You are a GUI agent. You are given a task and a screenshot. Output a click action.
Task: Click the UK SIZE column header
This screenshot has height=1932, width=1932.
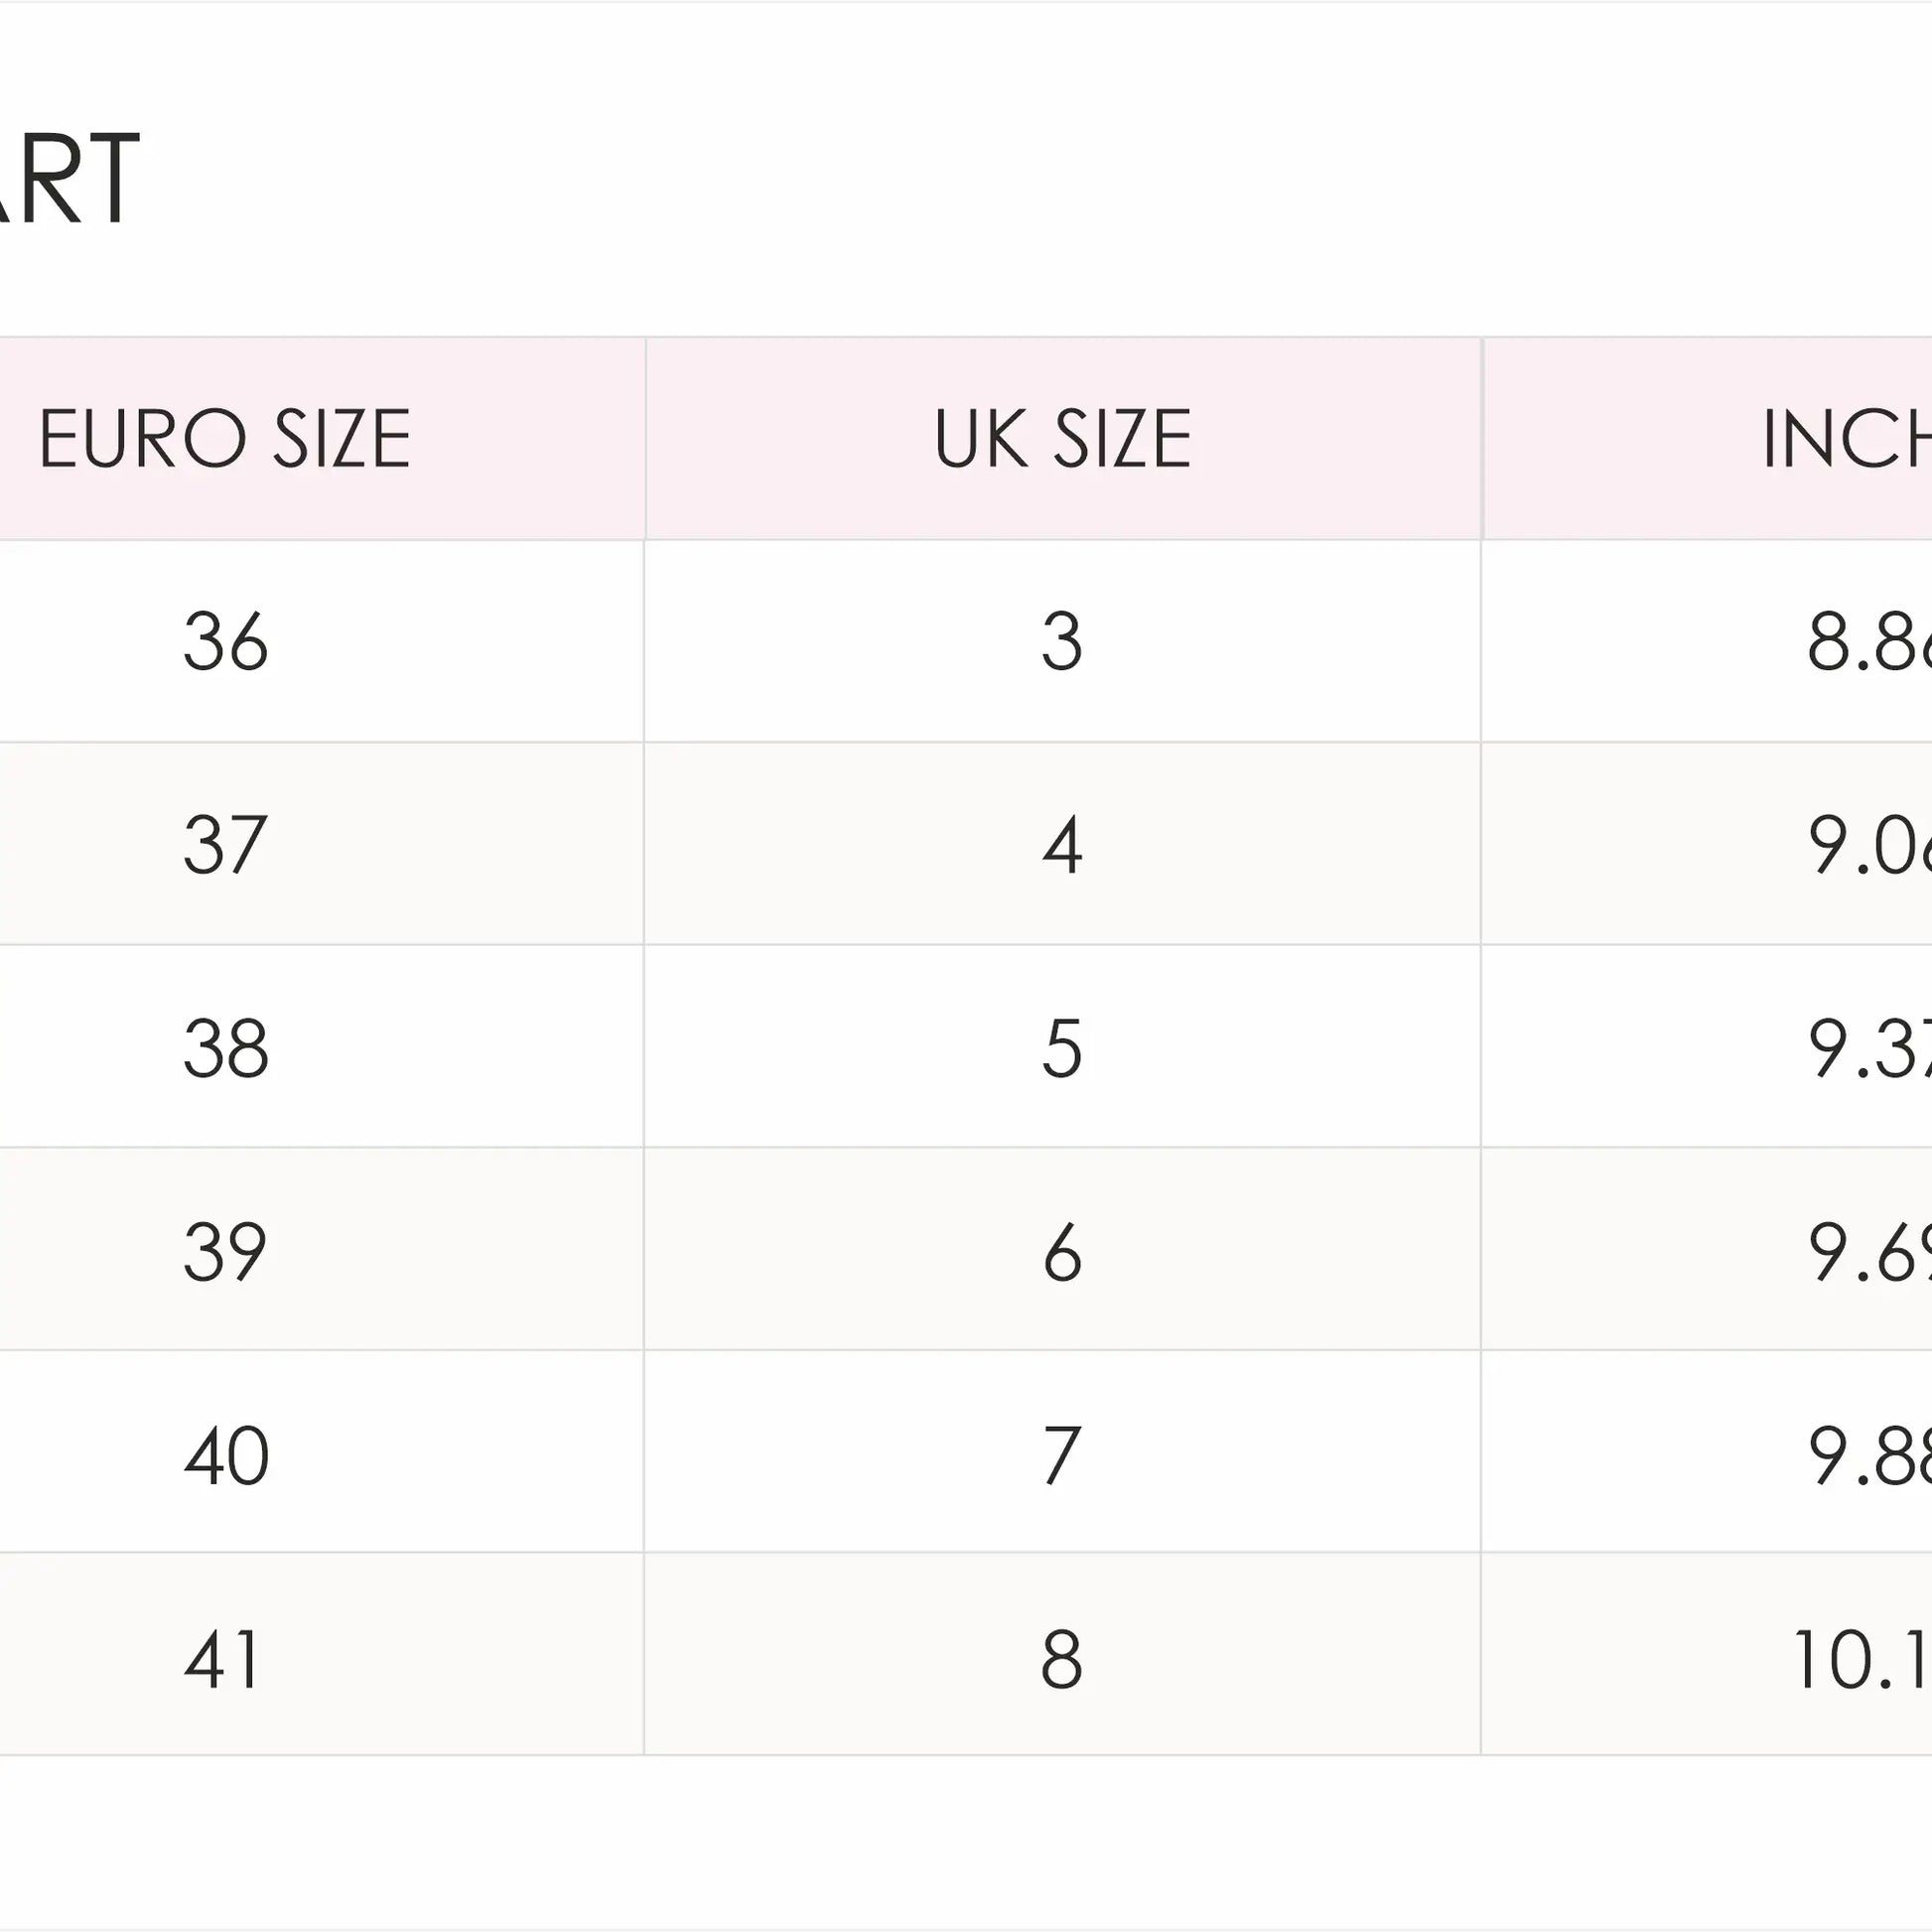(x=1064, y=439)
